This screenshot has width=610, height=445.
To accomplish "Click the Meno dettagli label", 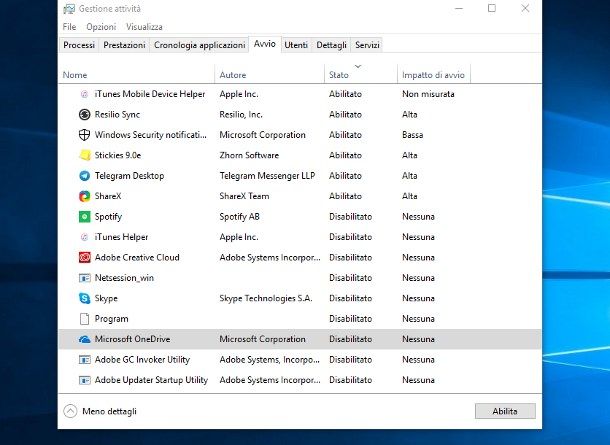I will point(109,411).
